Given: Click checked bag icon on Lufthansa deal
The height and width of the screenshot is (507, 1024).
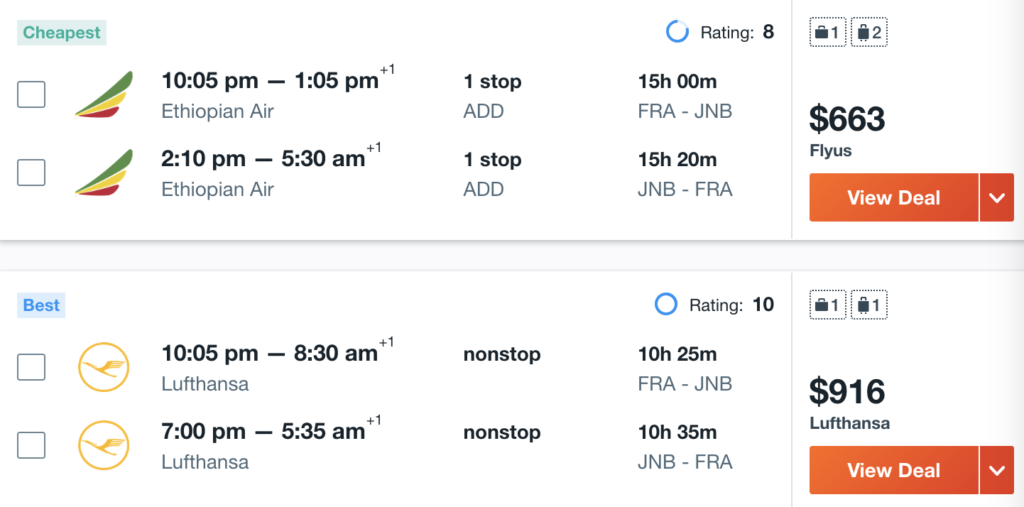Looking at the screenshot, I should (x=869, y=304).
